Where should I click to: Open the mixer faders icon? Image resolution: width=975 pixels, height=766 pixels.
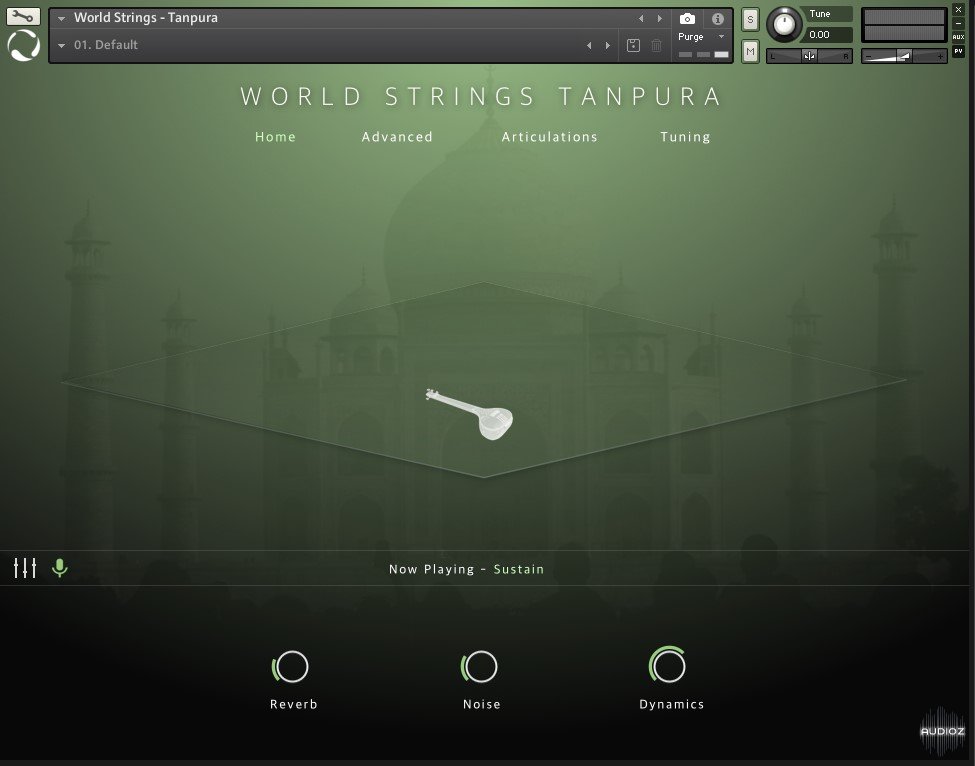[25, 568]
